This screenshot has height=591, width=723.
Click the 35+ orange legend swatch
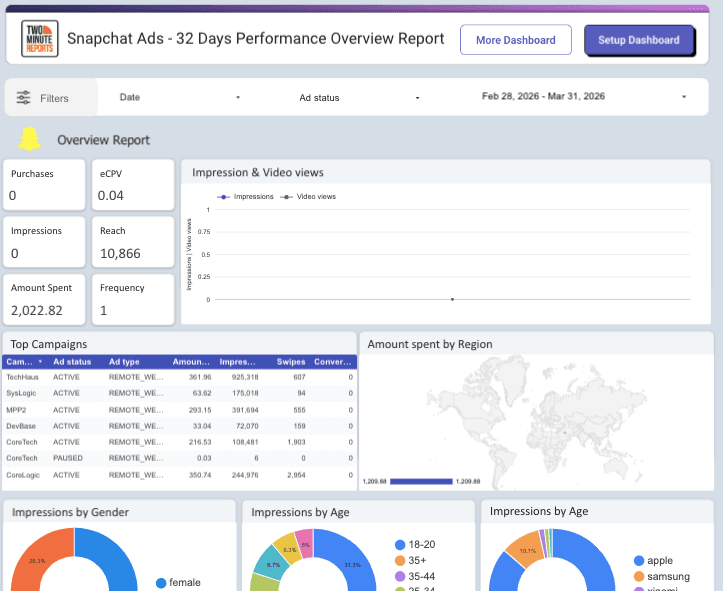coord(400,561)
